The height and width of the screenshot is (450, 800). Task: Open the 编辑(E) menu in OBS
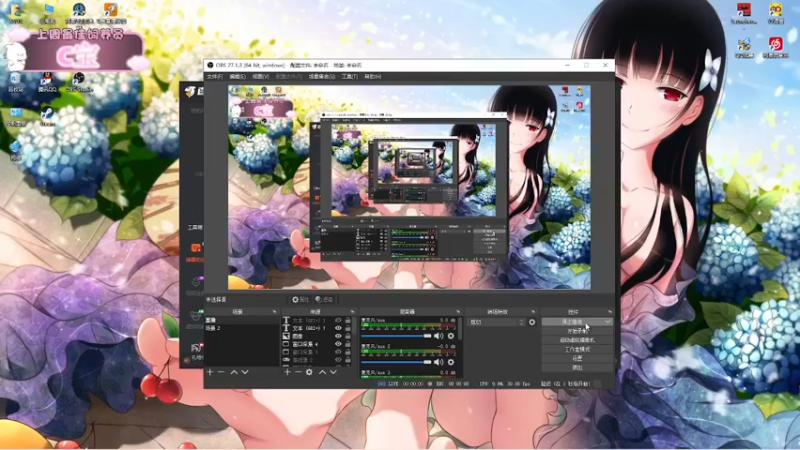click(237, 77)
